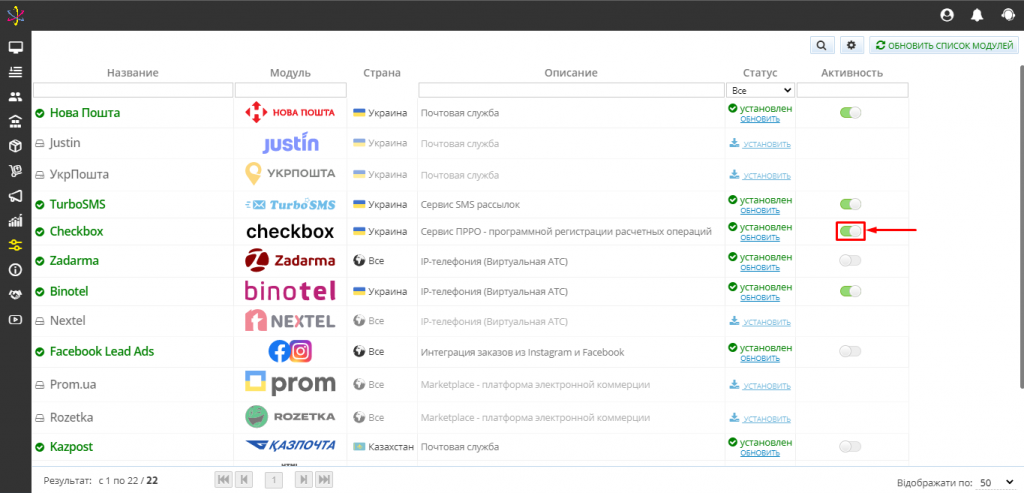
Task: Click the Модуль column header
Action: [290, 72]
